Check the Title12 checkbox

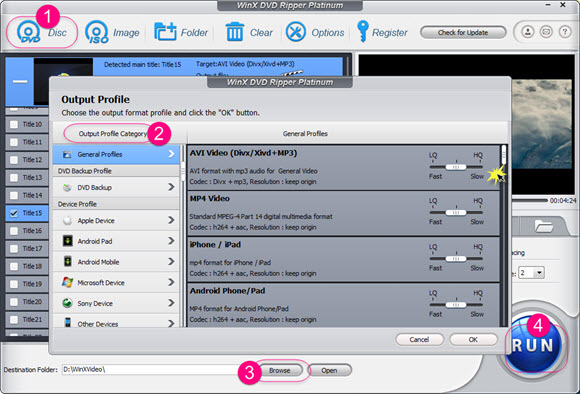tap(14, 160)
